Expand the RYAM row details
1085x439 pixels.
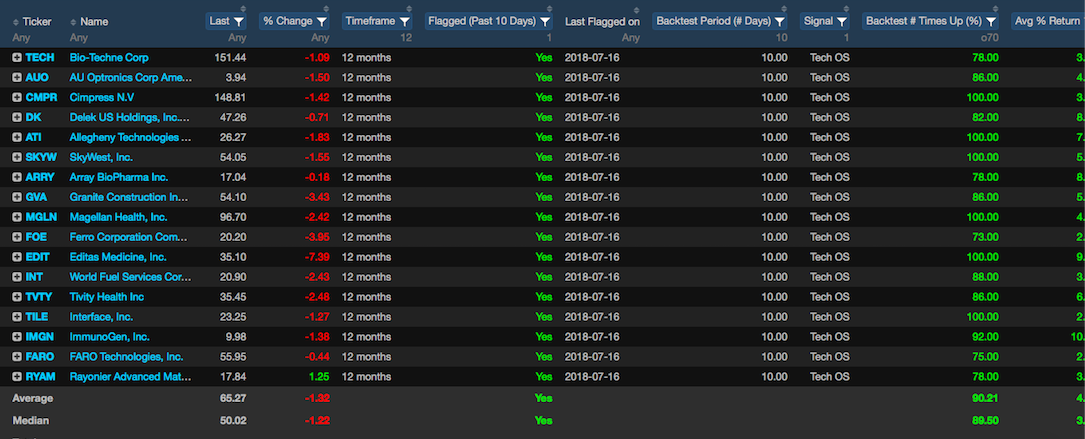click(17, 377)
